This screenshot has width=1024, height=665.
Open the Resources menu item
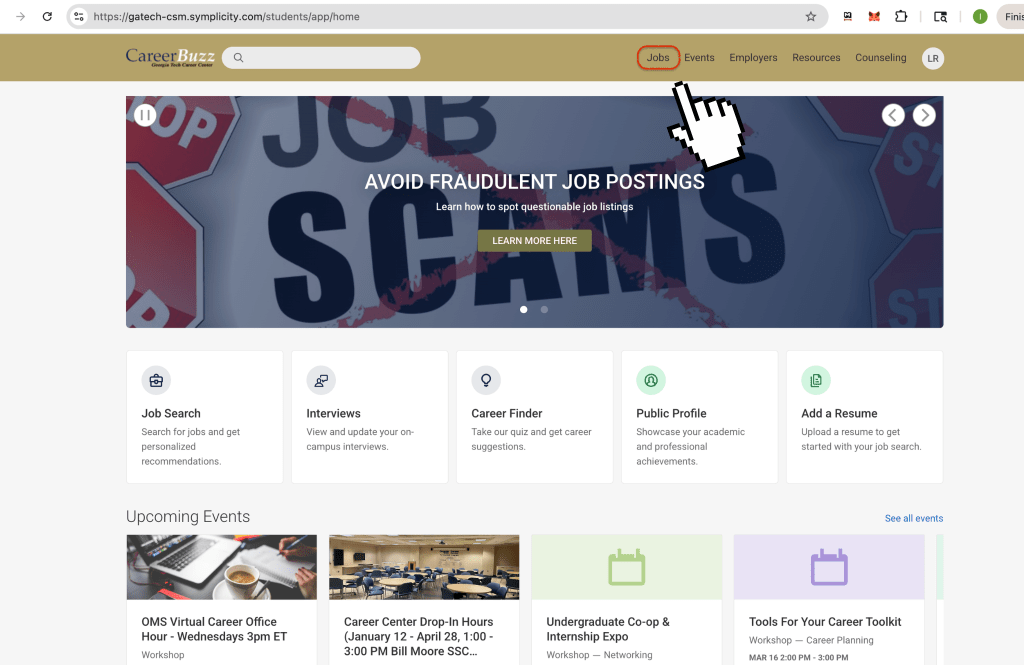click(816, 57)
